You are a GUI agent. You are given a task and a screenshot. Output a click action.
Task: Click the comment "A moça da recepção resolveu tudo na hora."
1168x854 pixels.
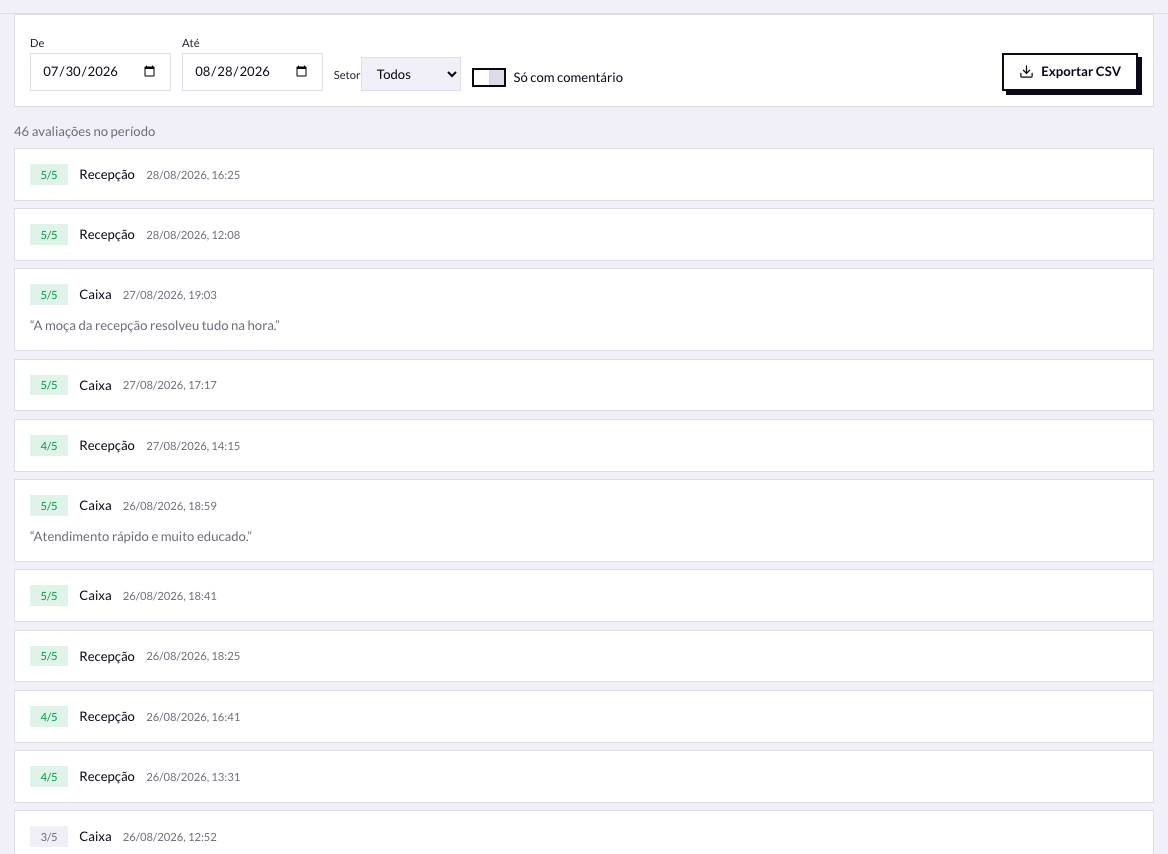coord(155,326)
